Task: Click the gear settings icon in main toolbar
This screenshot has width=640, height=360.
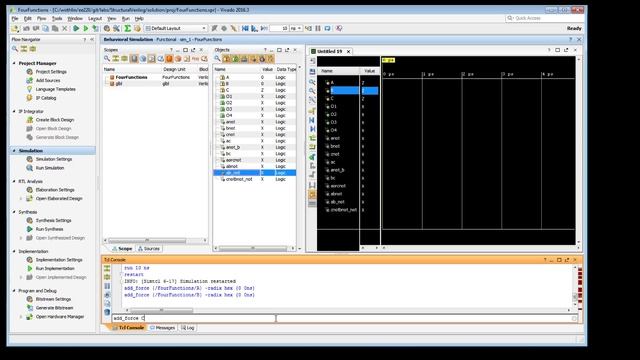Action: click(107, 29)
